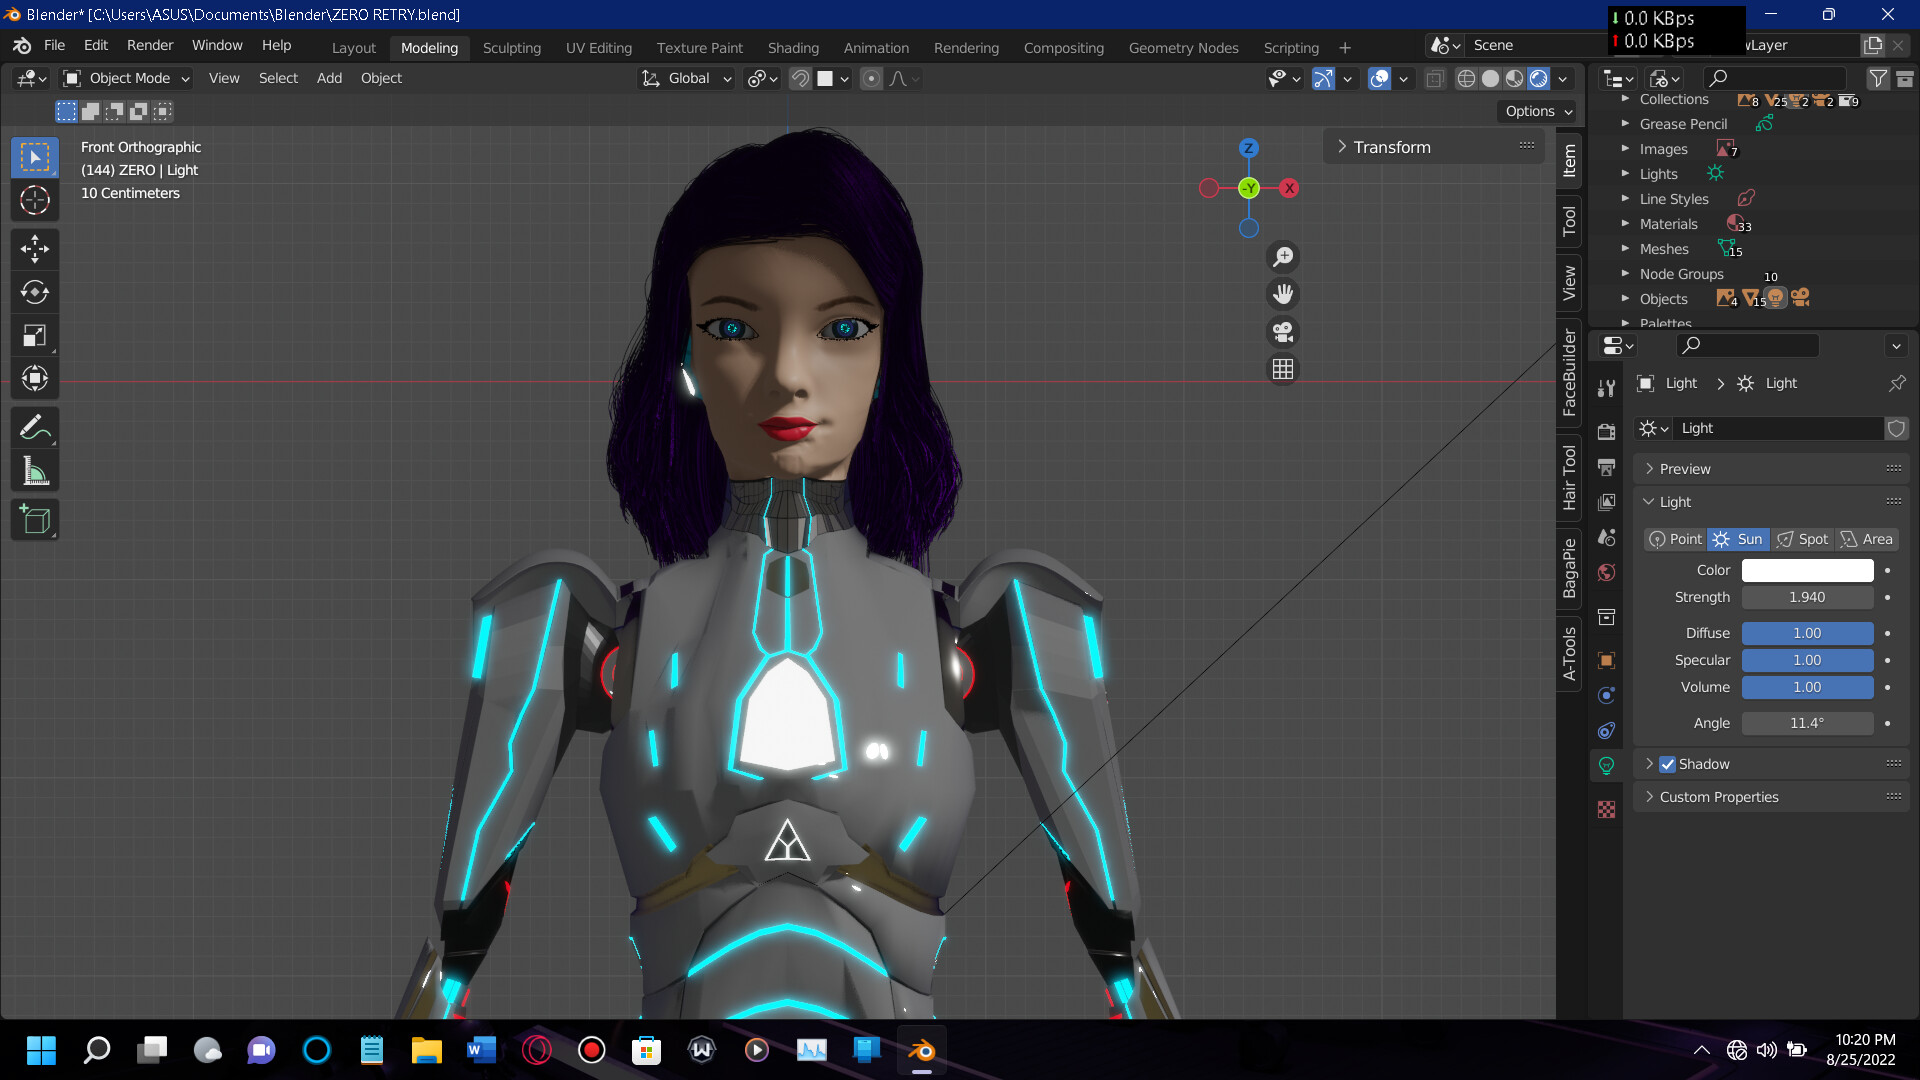This screenshot has width=1920, height=1080.
Task: Expand the Materials tree entry
Action: pyautogui.click(x=1625, y=224)
